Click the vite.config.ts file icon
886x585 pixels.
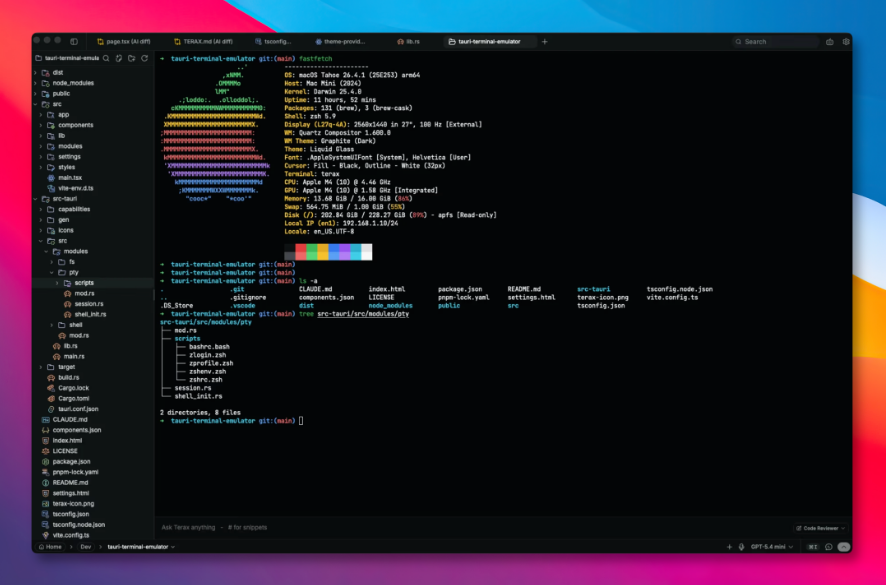tap(46, 535)
